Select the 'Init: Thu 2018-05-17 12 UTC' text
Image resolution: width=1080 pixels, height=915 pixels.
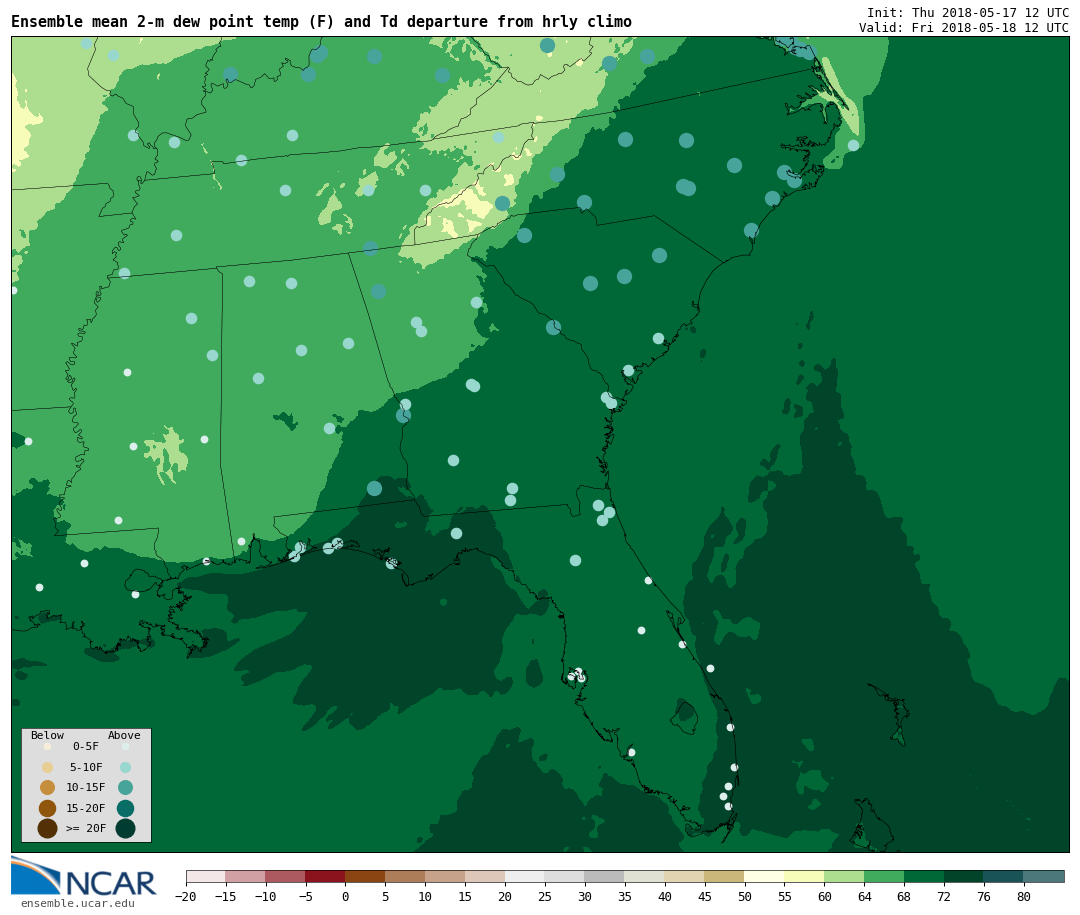(x=968, y=12)
